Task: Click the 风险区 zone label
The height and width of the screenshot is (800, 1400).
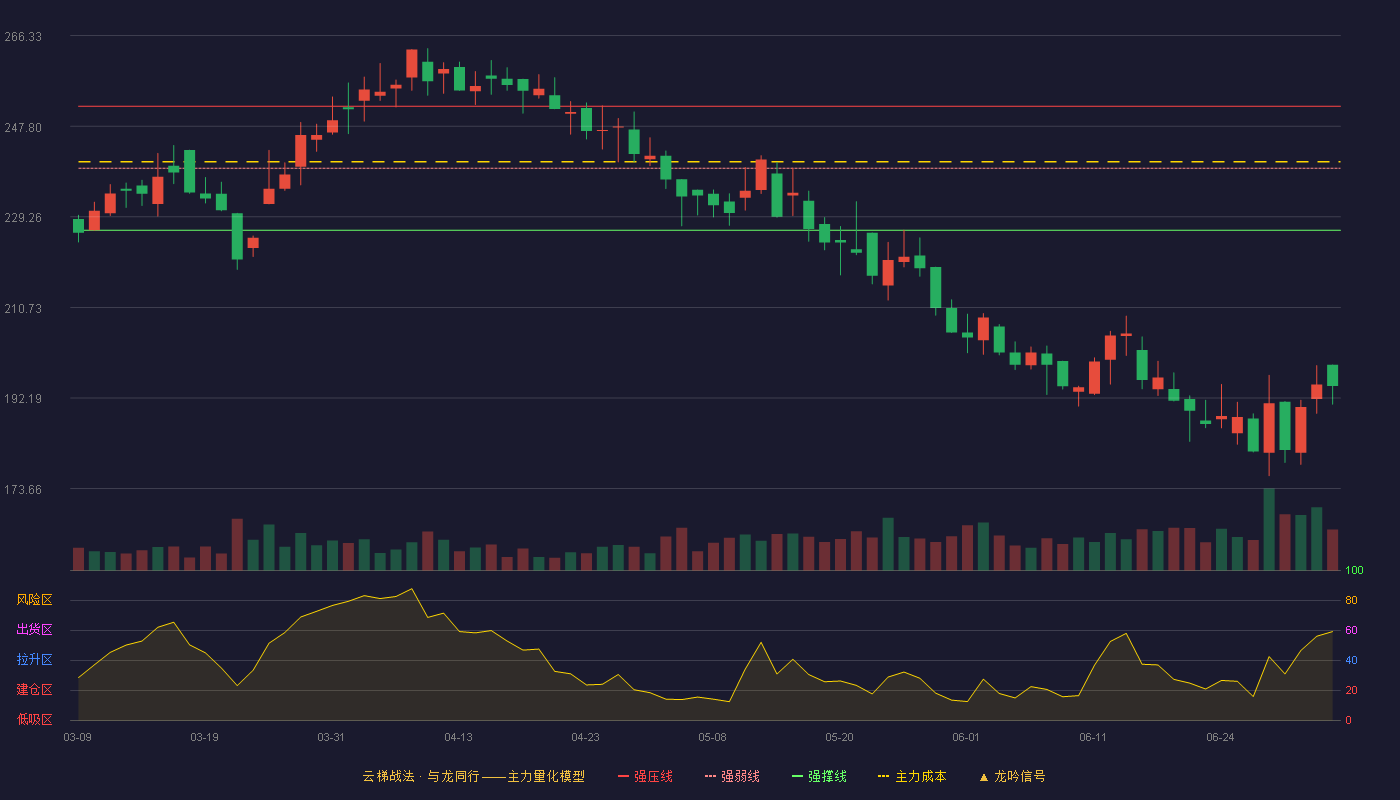Action: pyautogui.click(x=34, y=600)
